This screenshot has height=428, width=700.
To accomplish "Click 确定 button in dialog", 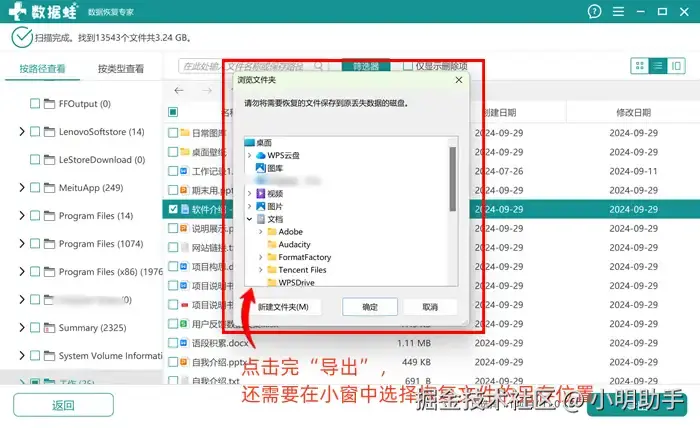I will (370, 307).
